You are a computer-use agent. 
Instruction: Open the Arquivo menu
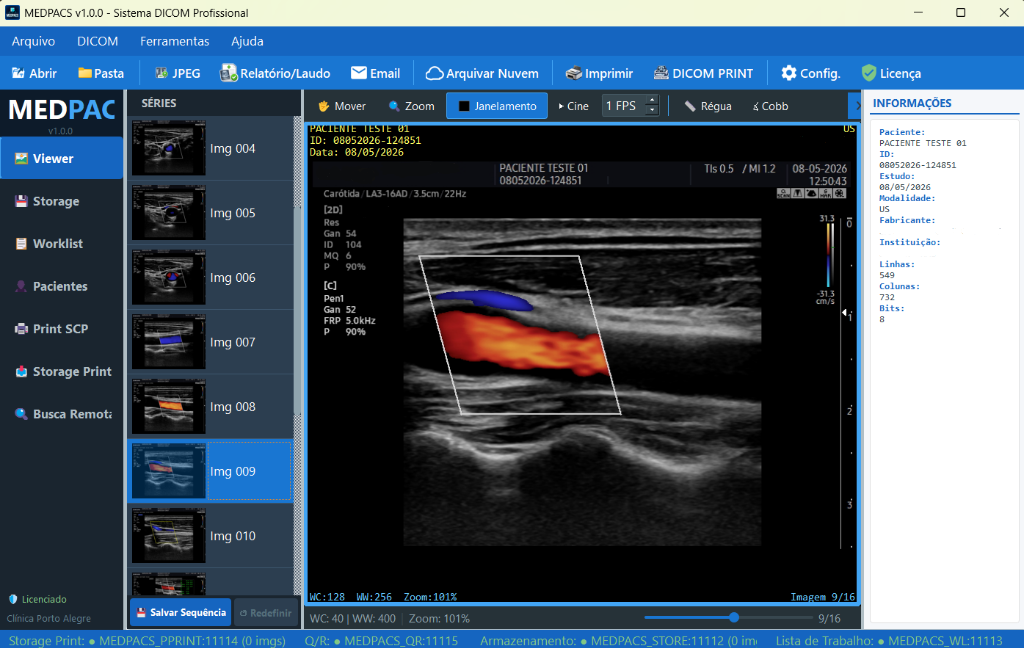click(33, 41)
